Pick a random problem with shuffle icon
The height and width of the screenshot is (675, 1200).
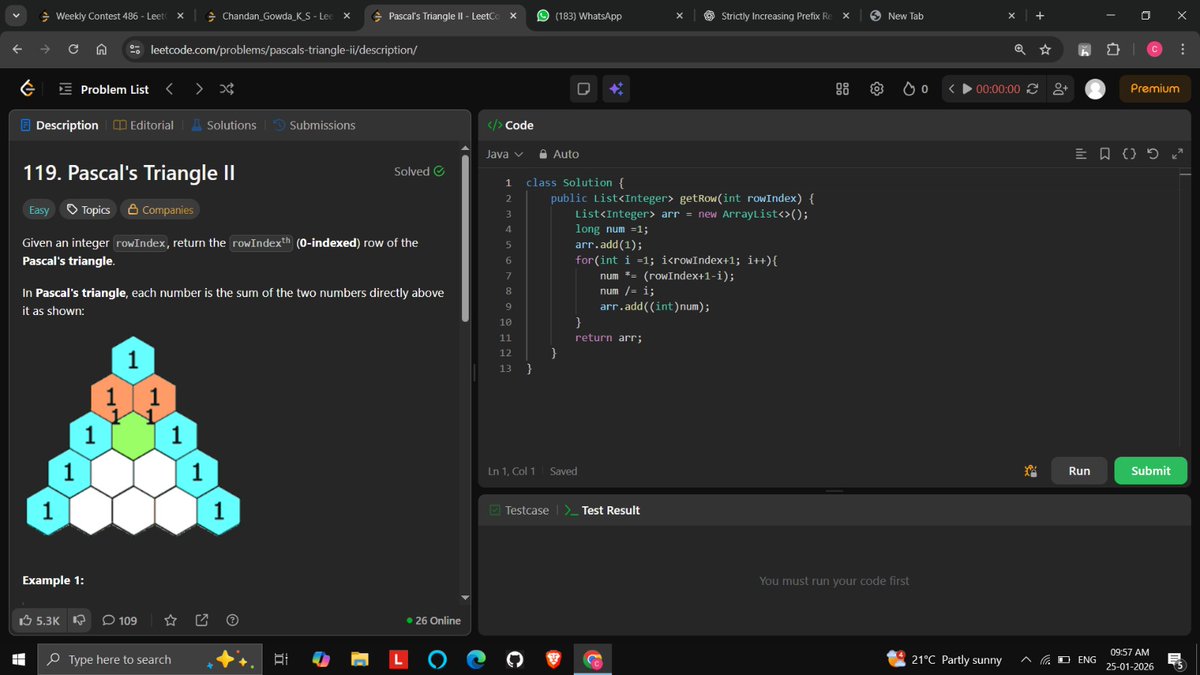[x=227, y=89]
